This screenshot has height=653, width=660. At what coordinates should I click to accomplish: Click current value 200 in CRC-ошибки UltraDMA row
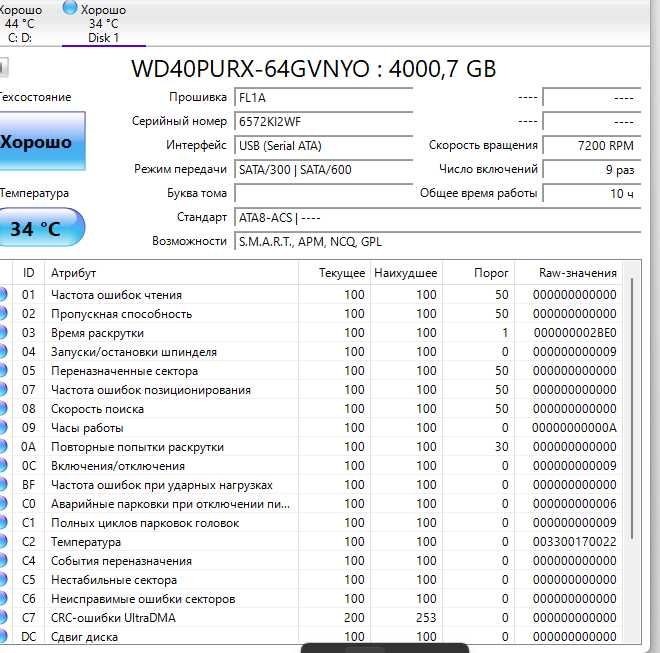[x=354, y=618]
